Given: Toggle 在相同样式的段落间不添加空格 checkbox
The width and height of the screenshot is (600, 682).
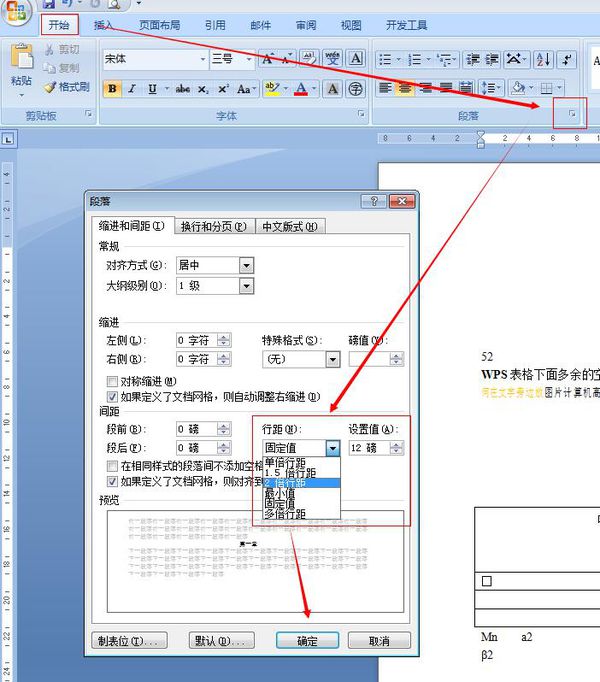Looking at the screenshot, I should pos(112,466).
